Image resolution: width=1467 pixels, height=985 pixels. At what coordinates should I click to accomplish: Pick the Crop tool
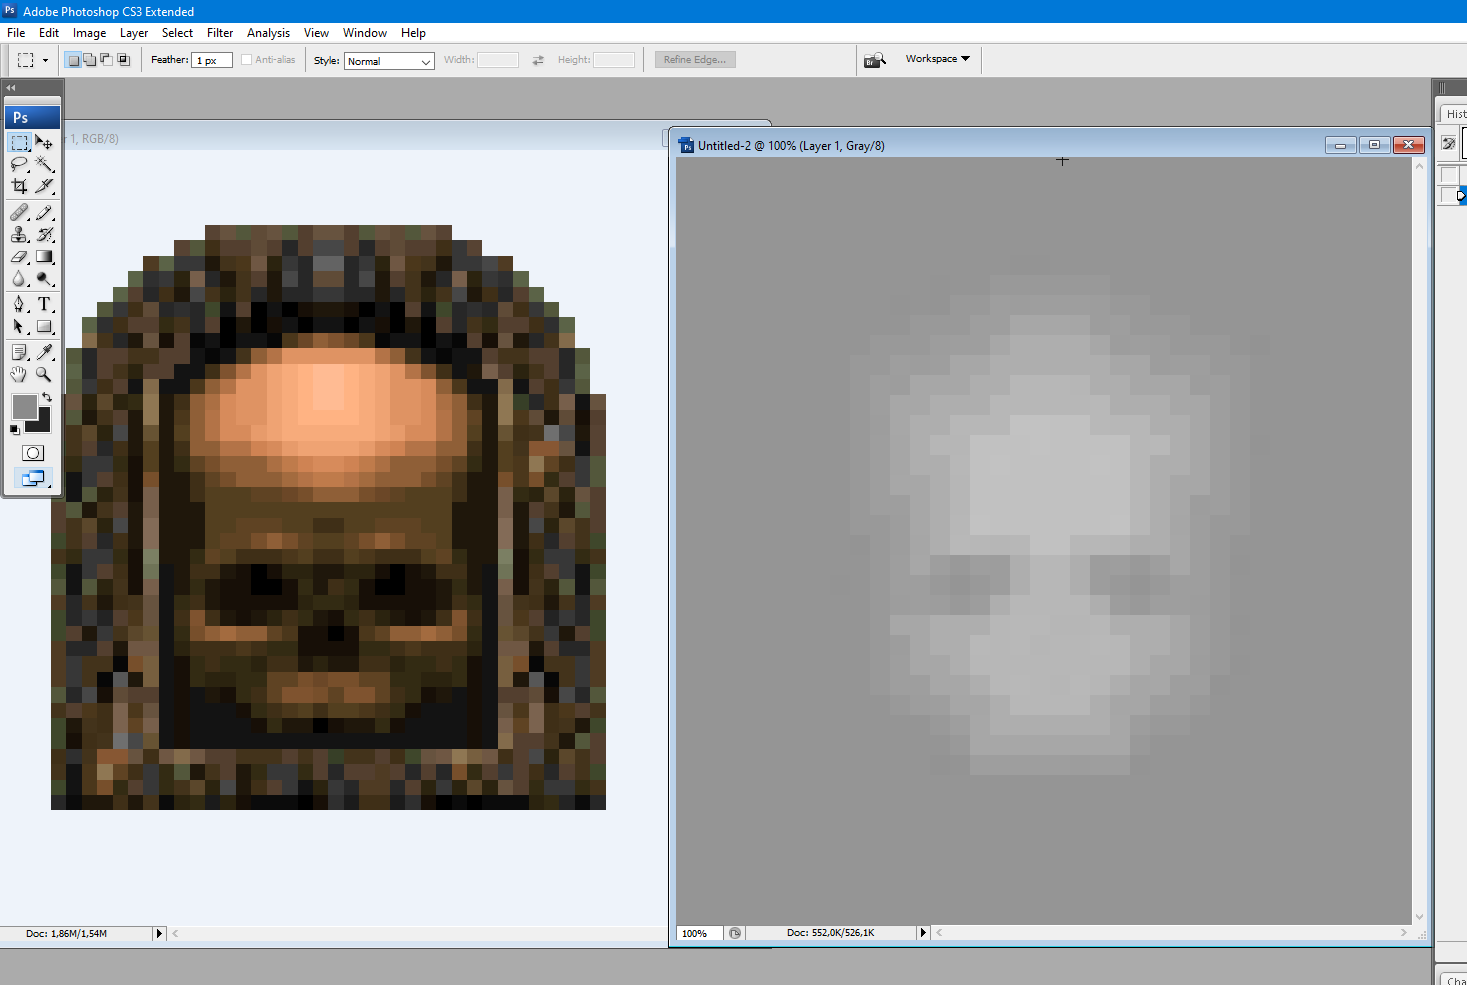19,186
